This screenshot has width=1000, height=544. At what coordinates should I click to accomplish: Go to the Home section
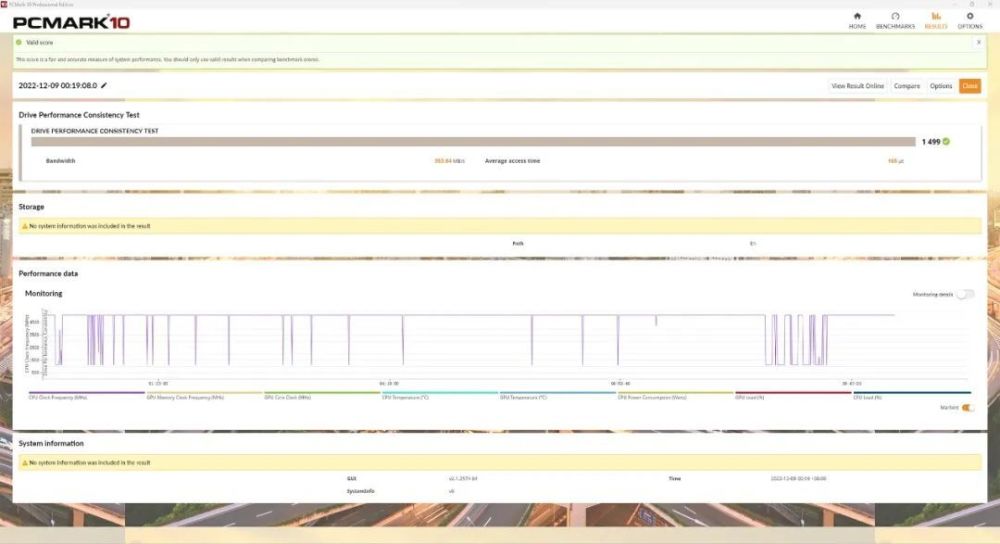(x=857, y=20)
